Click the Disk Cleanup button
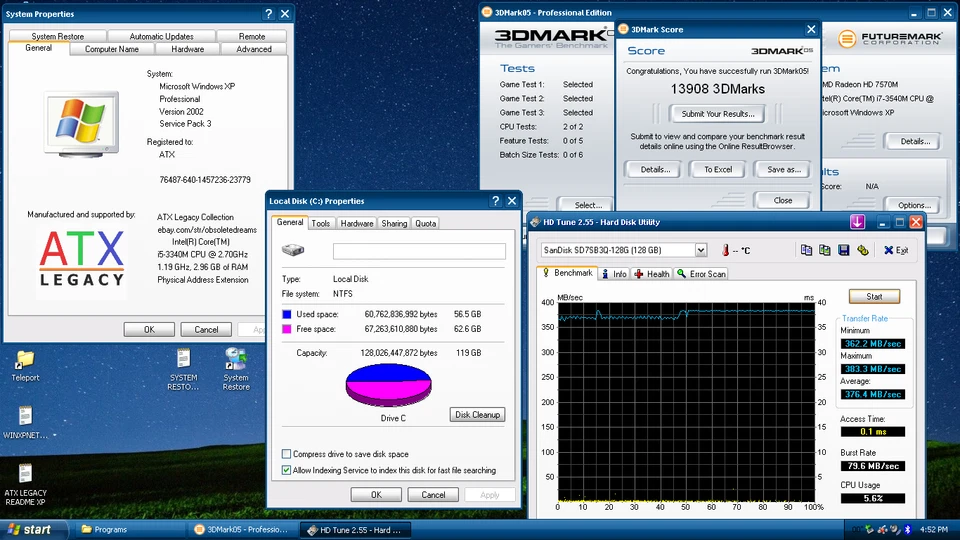Screen dimensions: 960x540 click(x=478, y=414)
